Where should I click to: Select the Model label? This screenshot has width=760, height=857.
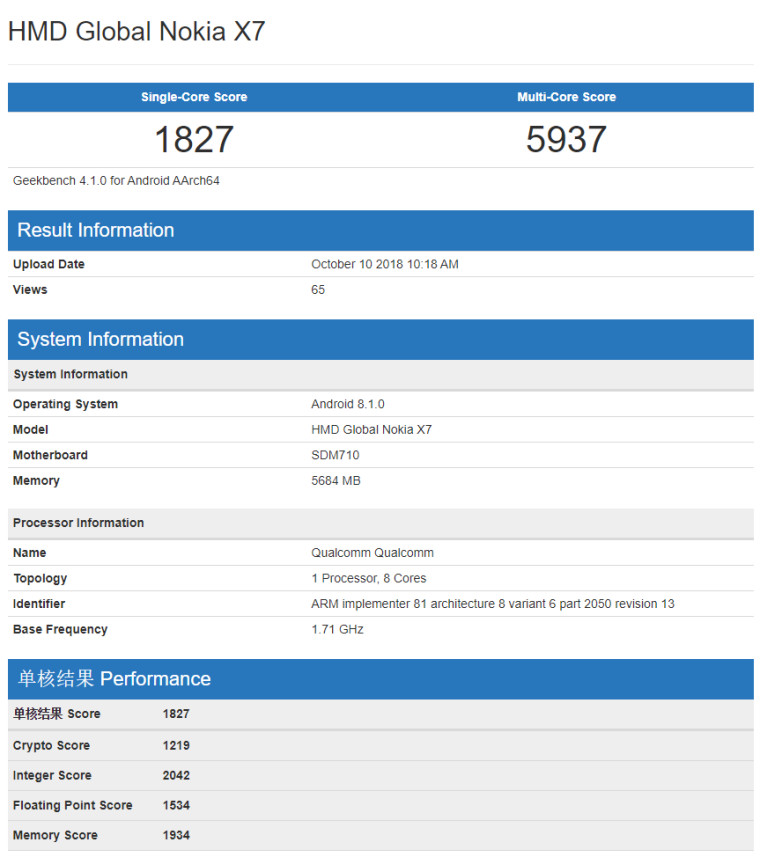coord(31,430)
